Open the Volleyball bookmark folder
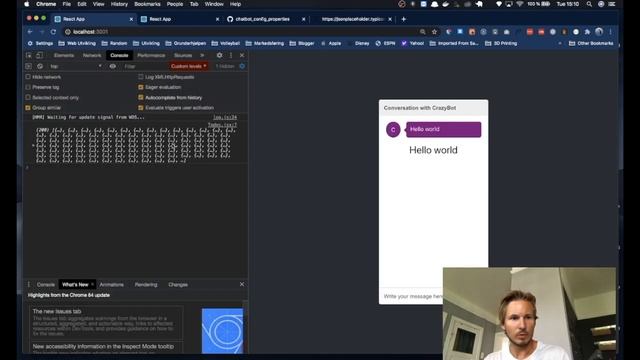The width and height of the screenshot is (640, 360). [225, 43]
